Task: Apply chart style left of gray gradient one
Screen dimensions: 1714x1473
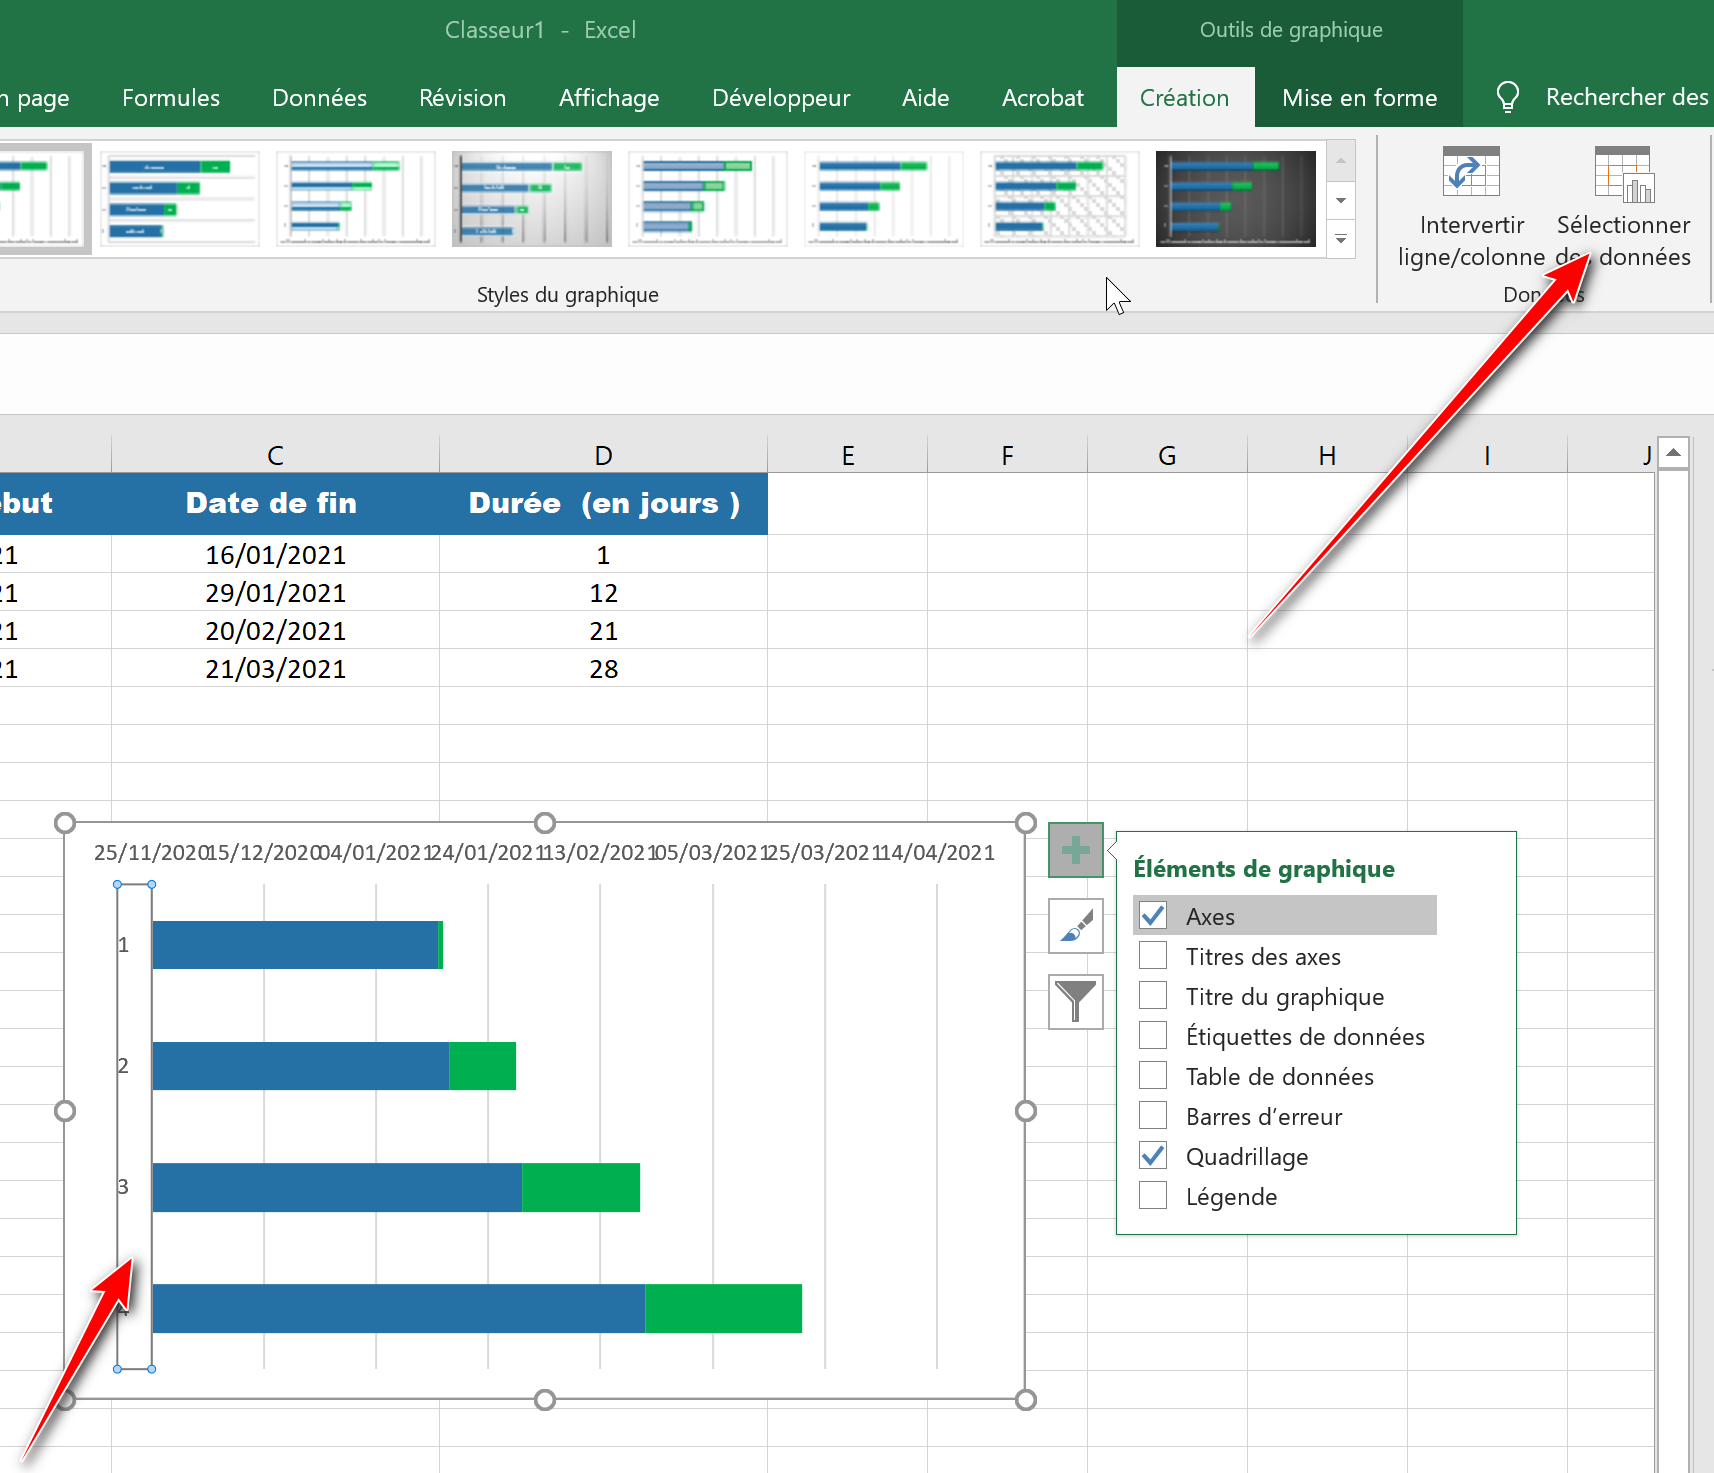Action: (355, 199)
